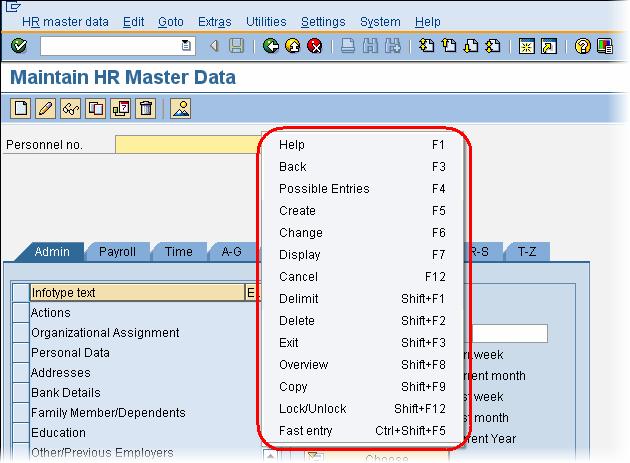This screenshot has width=630, height=463.
Task: Click the Delete trash can icon
Action: [x=146, y=108]
